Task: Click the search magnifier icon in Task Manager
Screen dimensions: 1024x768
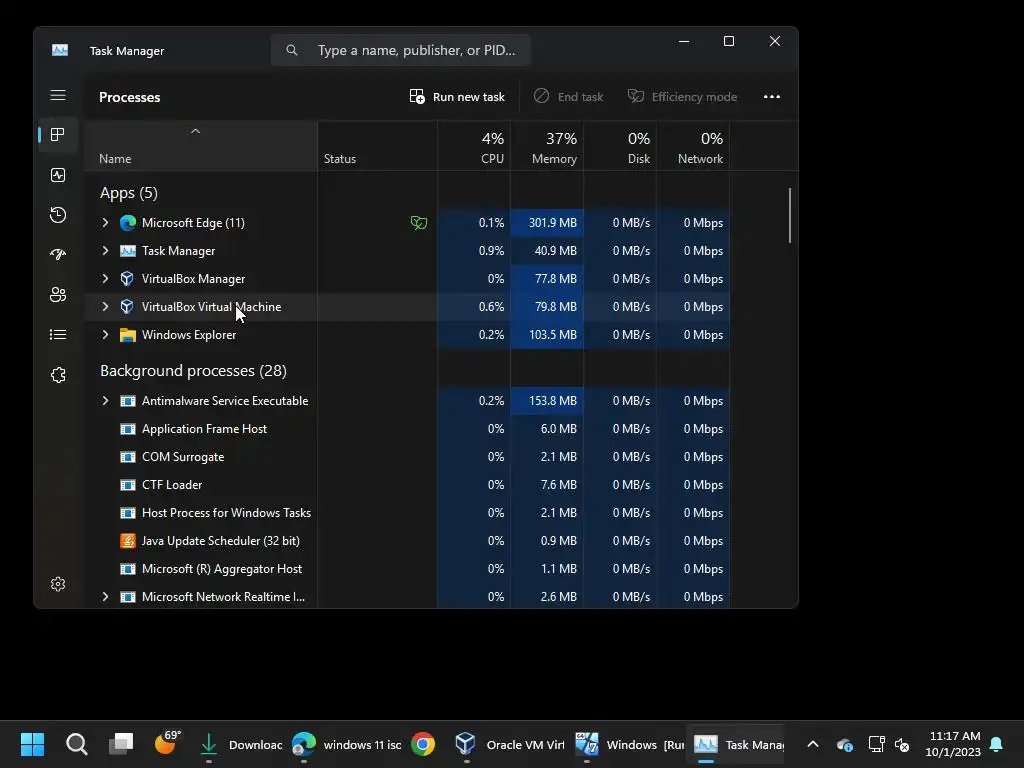Action: coord(291,50)
